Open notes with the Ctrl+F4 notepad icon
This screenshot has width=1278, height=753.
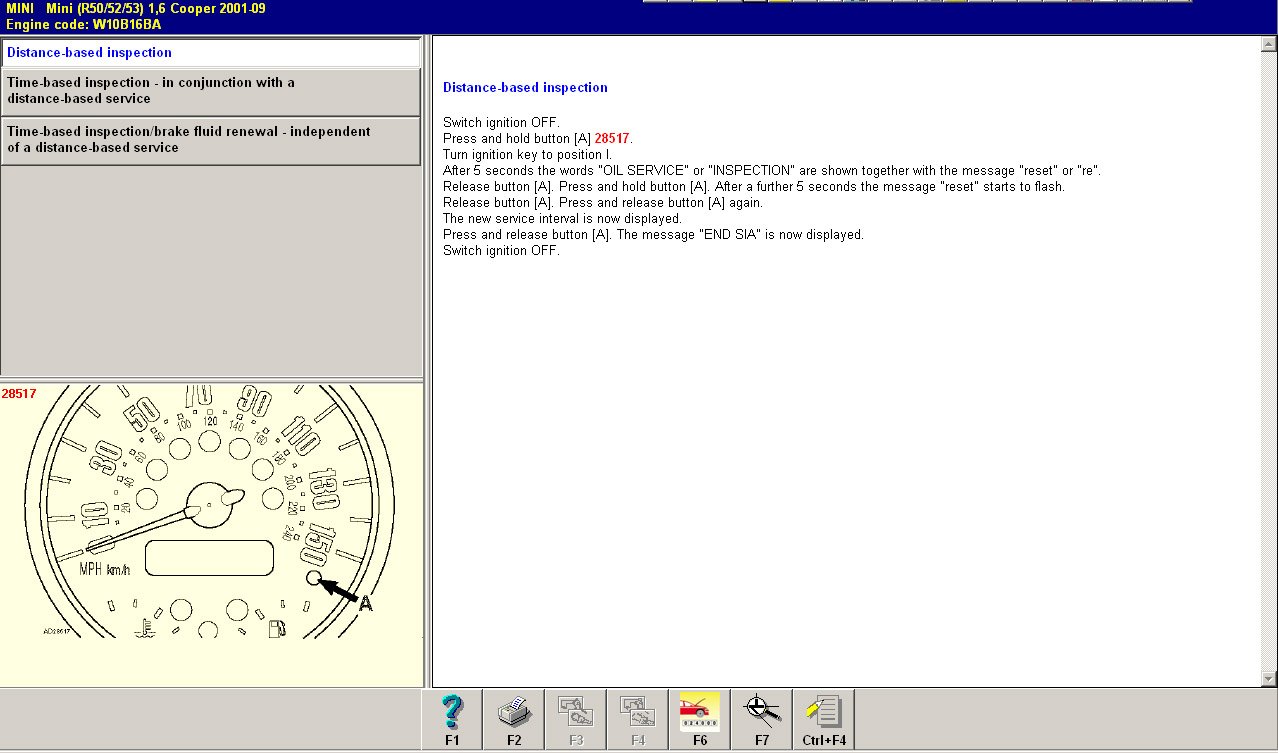pos(824,719)
